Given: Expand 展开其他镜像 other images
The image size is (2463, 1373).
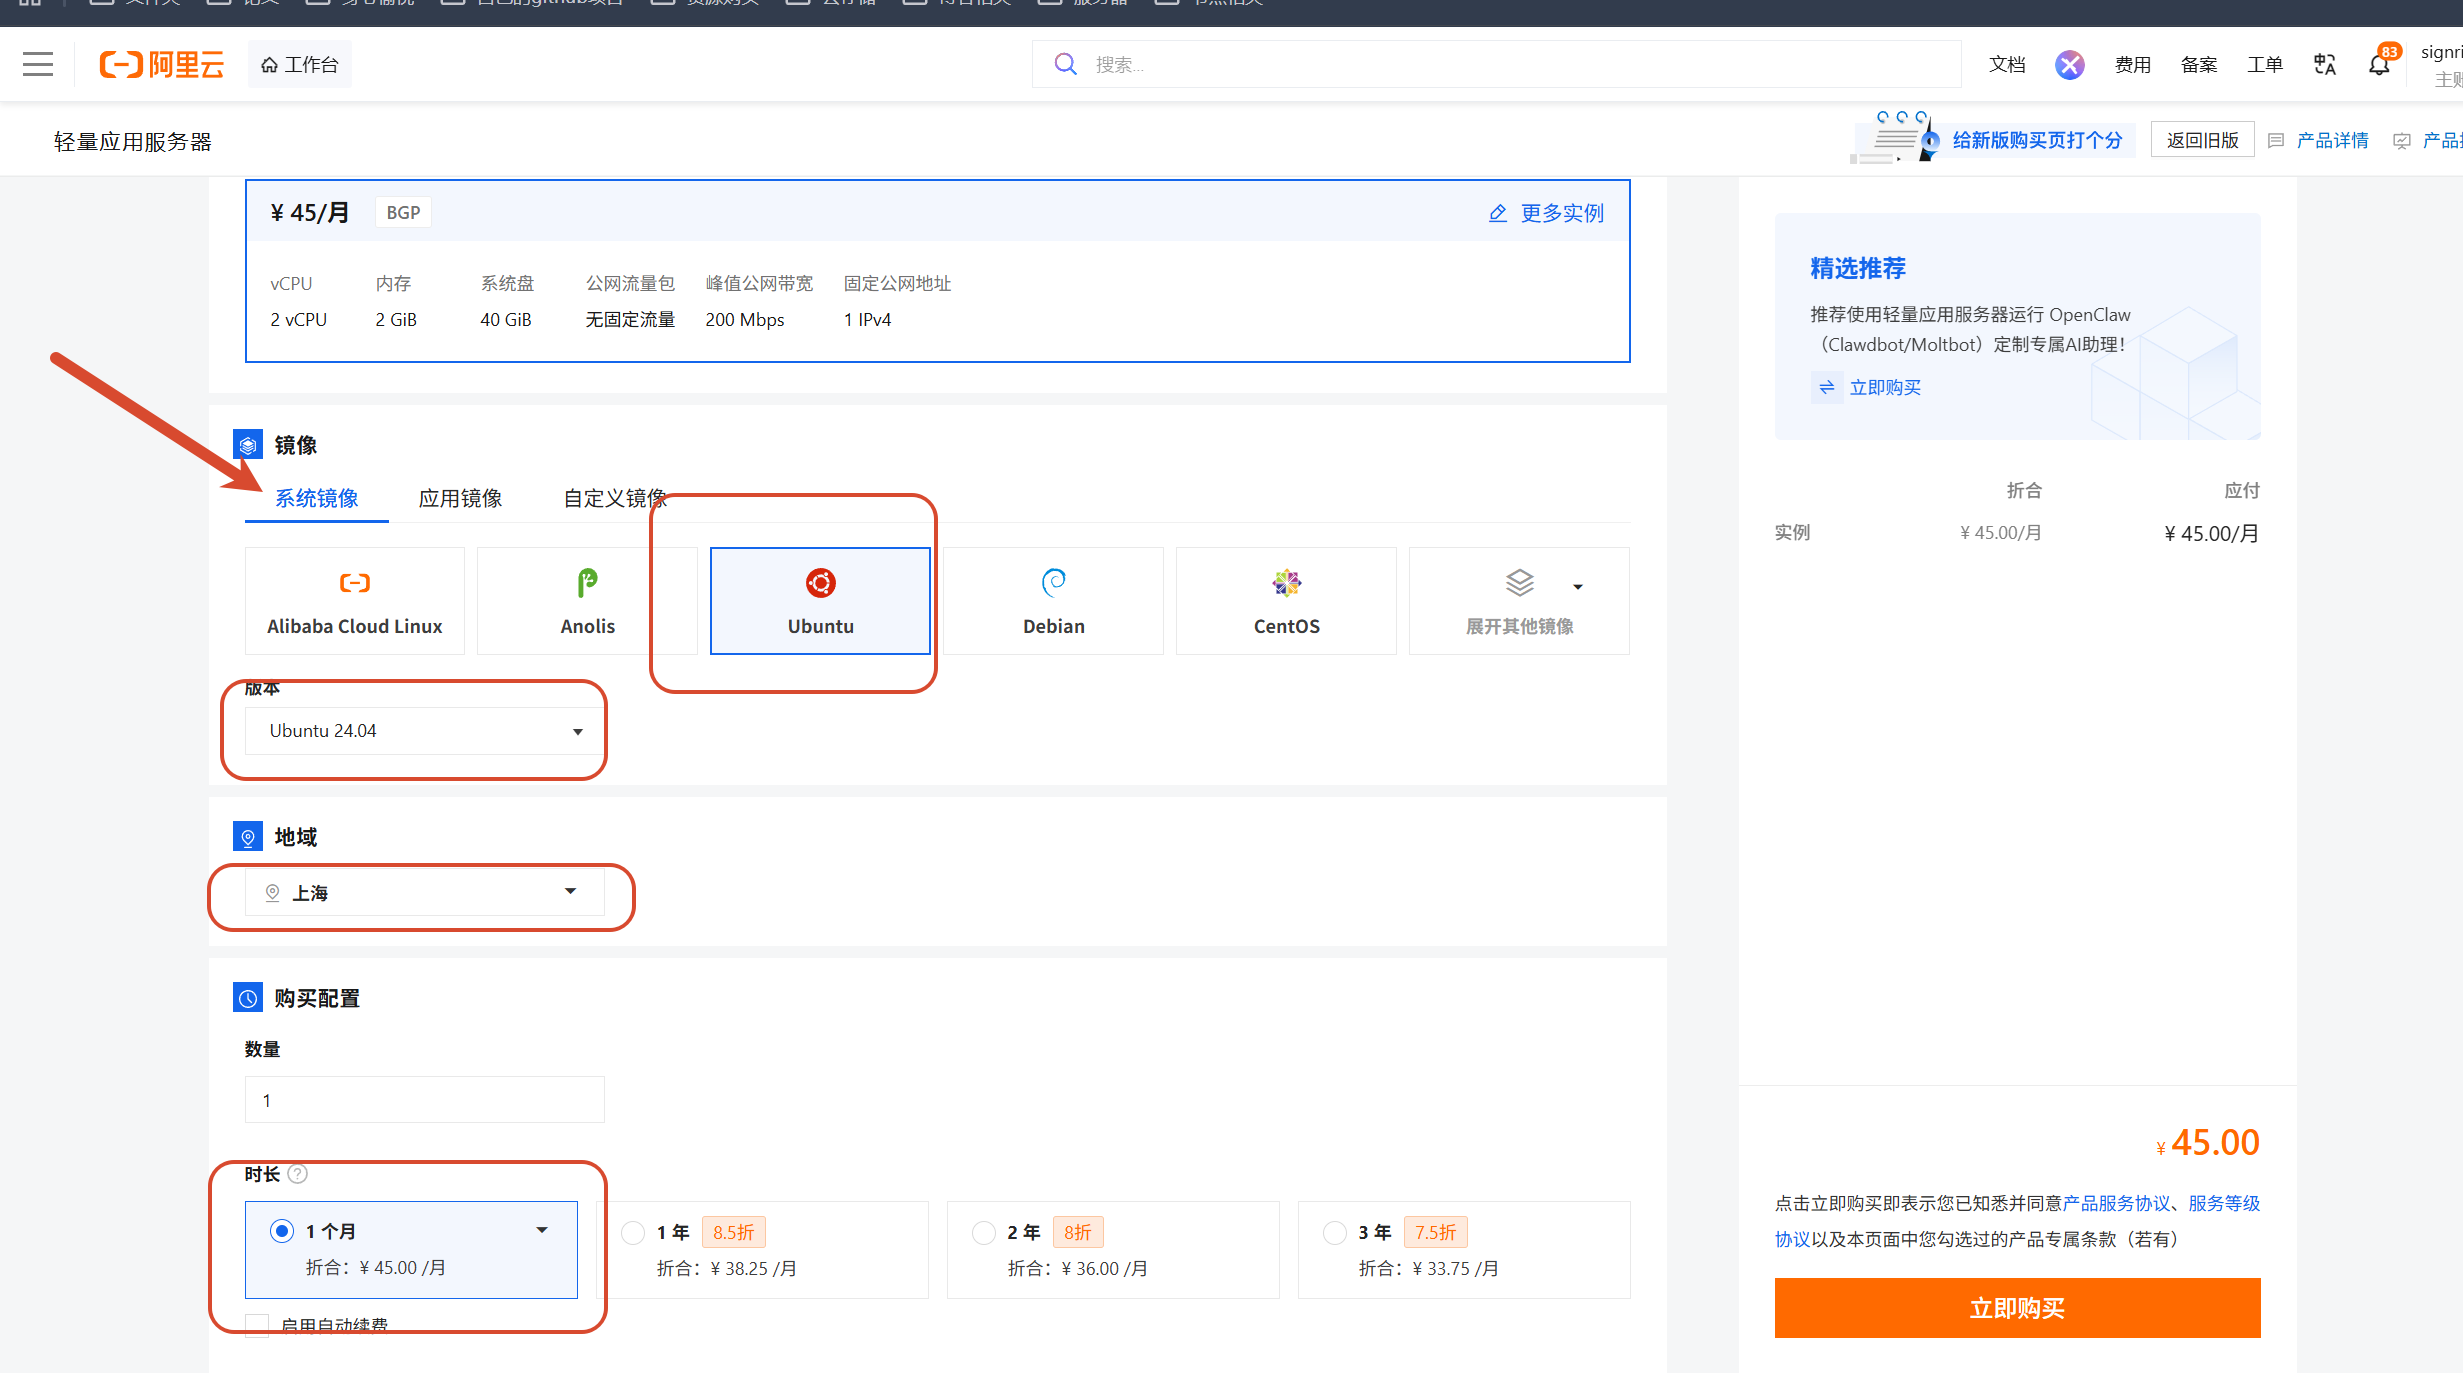Looking at the screenshot, I should pyautogui.click(x=1519, y=601).
